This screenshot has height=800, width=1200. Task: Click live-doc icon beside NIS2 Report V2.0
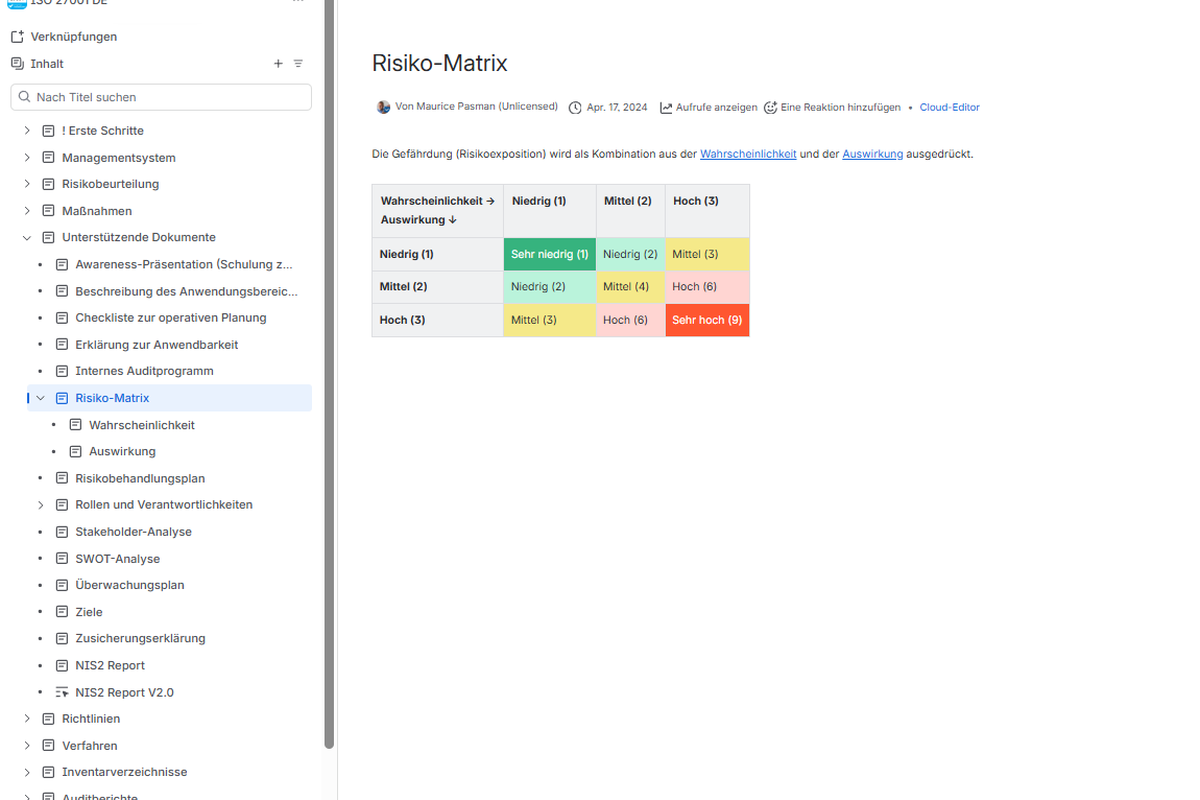click(62, 692)
